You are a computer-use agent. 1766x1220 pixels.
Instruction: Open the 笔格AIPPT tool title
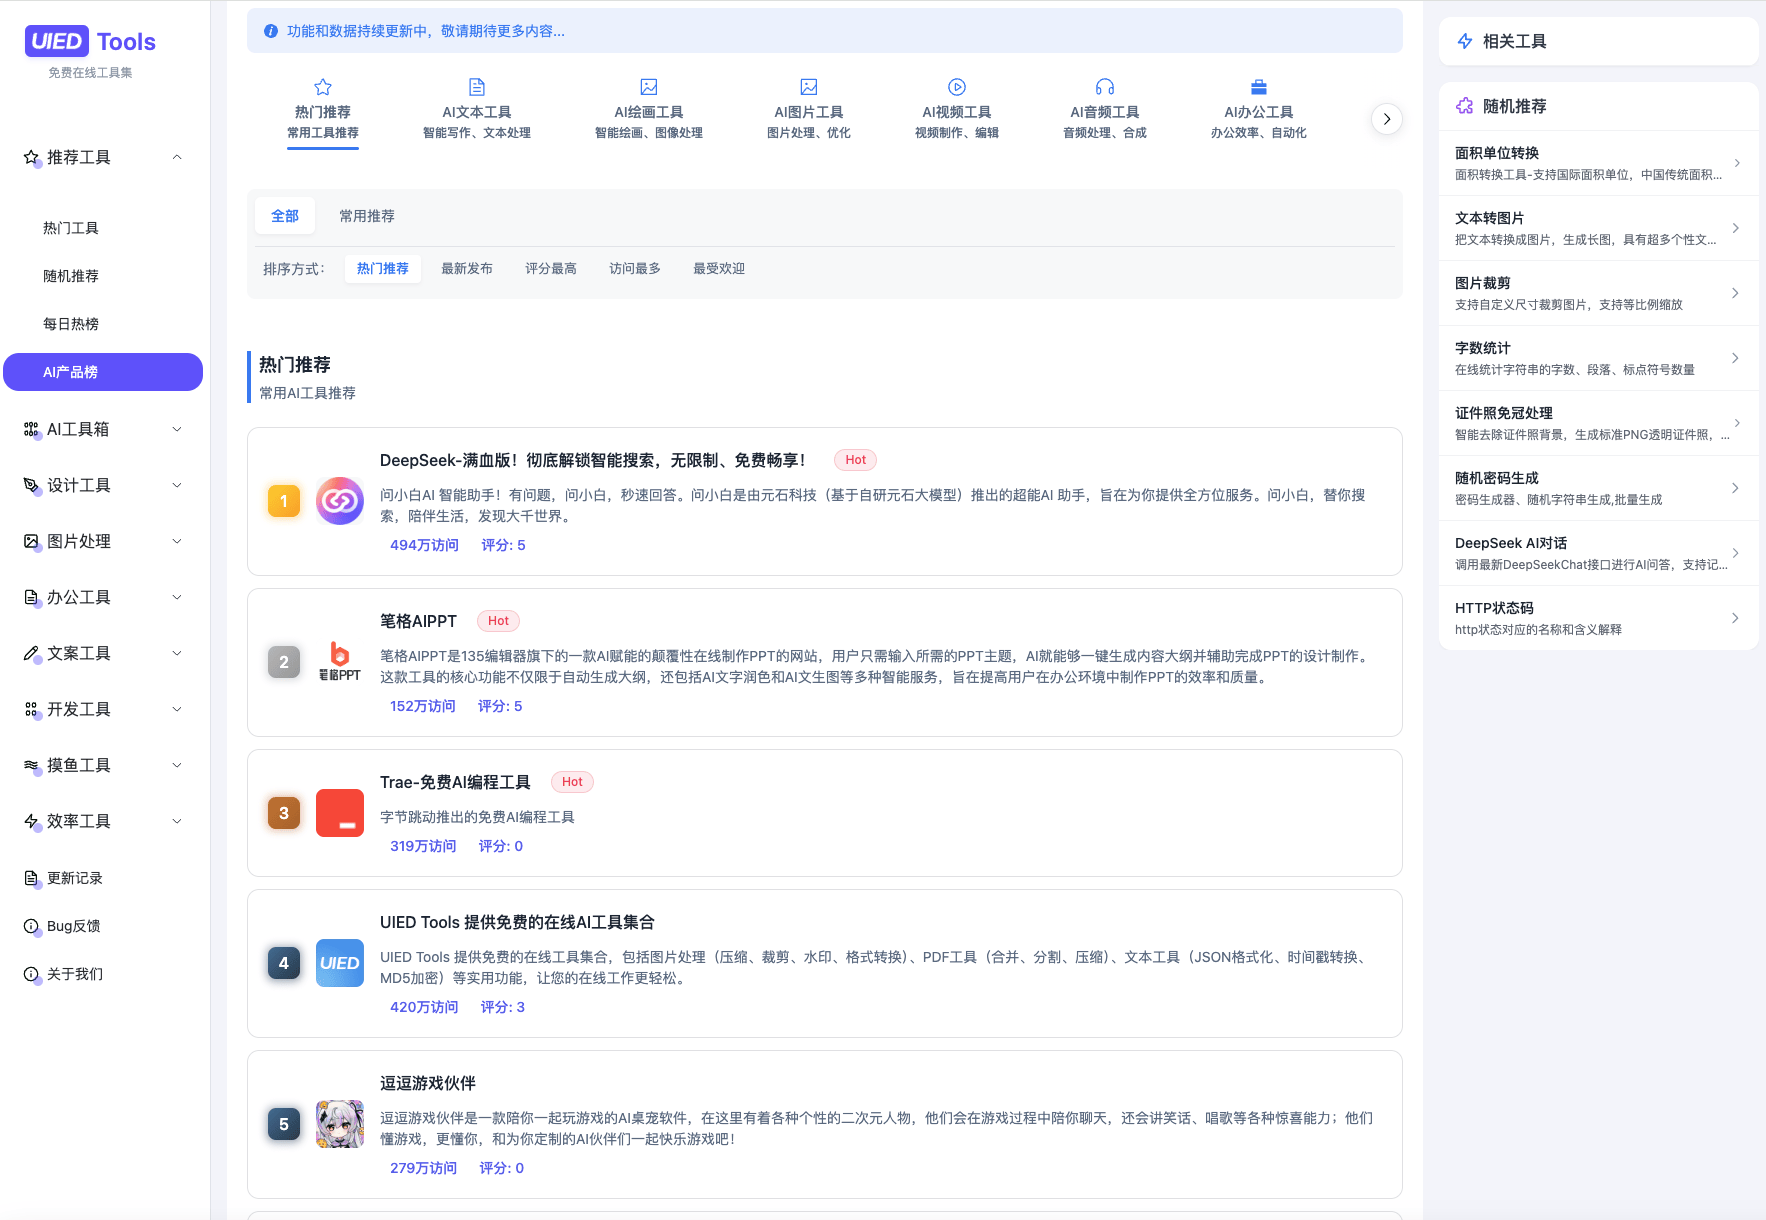click(418, 621)
